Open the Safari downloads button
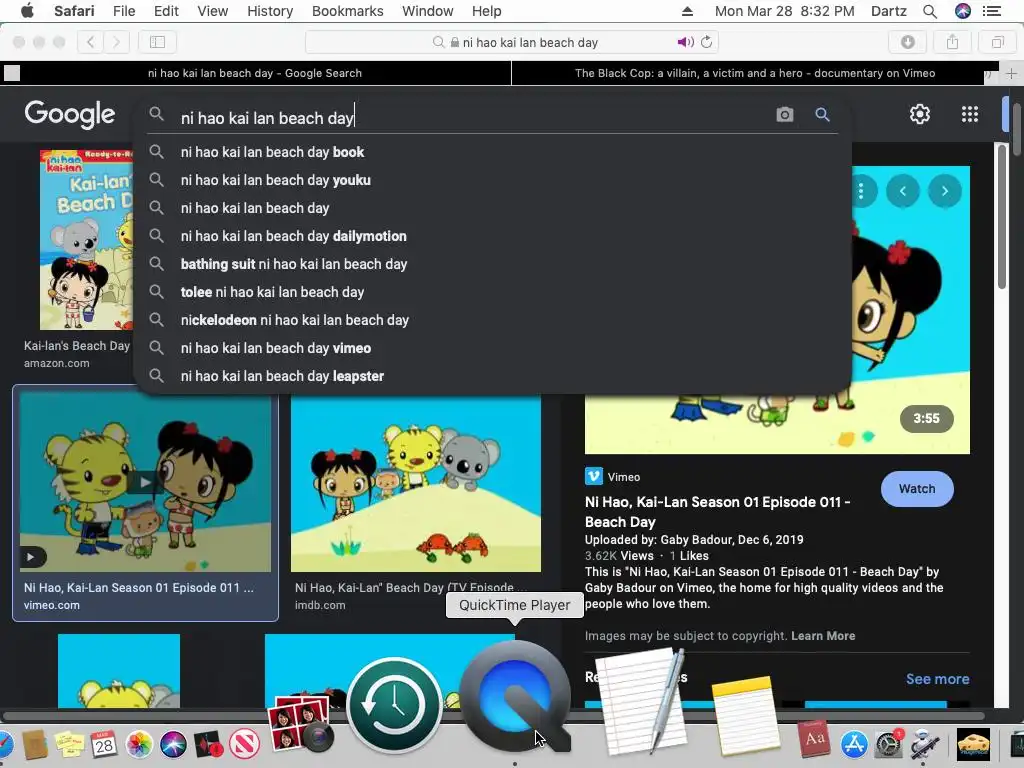Image resolution: width=1024 pixels, height=768 pixels. (x=908, y=42)
